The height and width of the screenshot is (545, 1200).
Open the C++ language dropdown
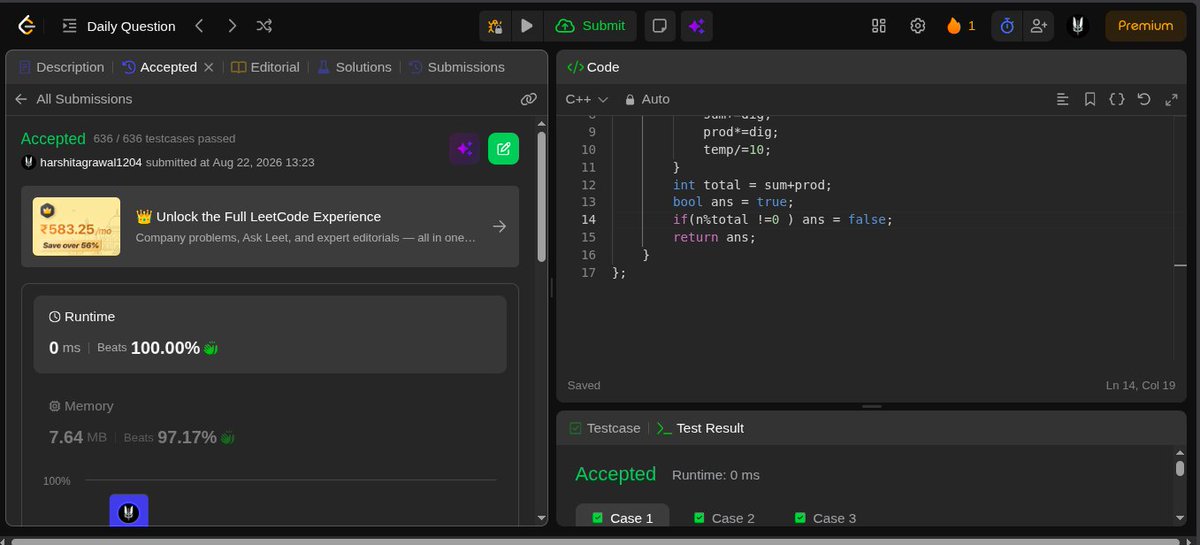[x=587, y=99]
